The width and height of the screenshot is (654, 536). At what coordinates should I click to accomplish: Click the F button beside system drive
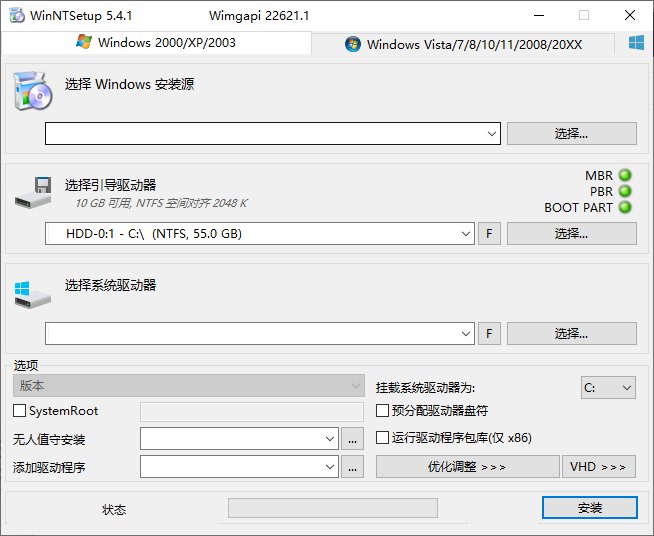[489, 333]
